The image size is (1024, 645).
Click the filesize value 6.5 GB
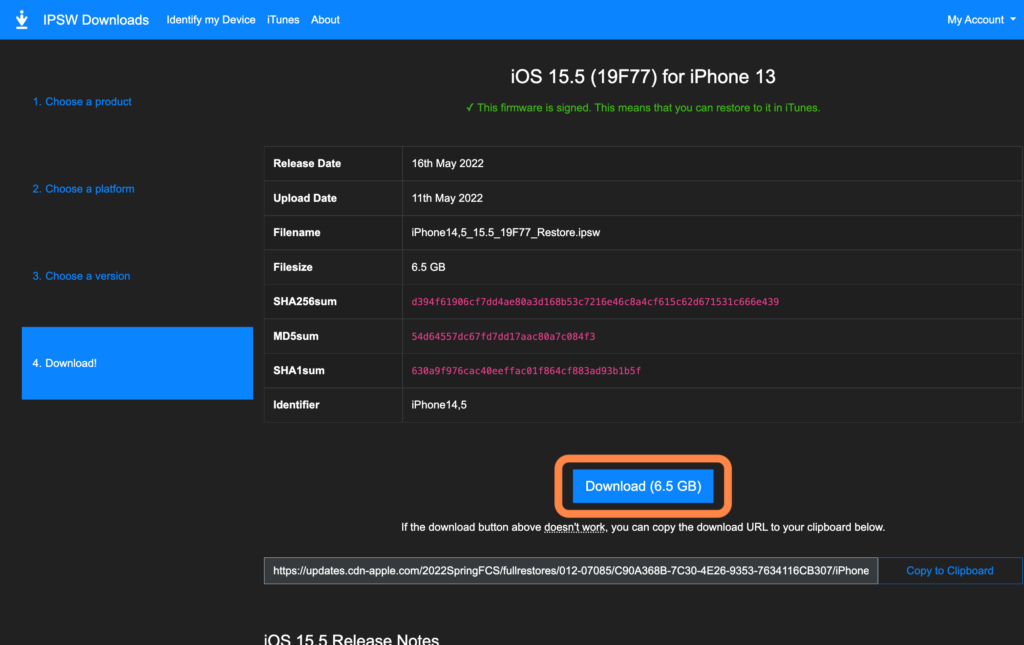coord(428,267)
